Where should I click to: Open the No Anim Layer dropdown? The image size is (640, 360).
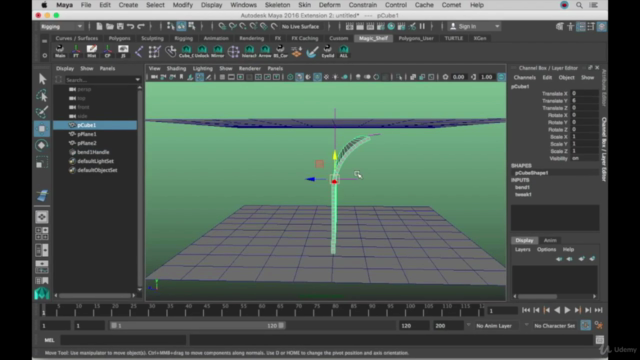(x=497, y=326)
